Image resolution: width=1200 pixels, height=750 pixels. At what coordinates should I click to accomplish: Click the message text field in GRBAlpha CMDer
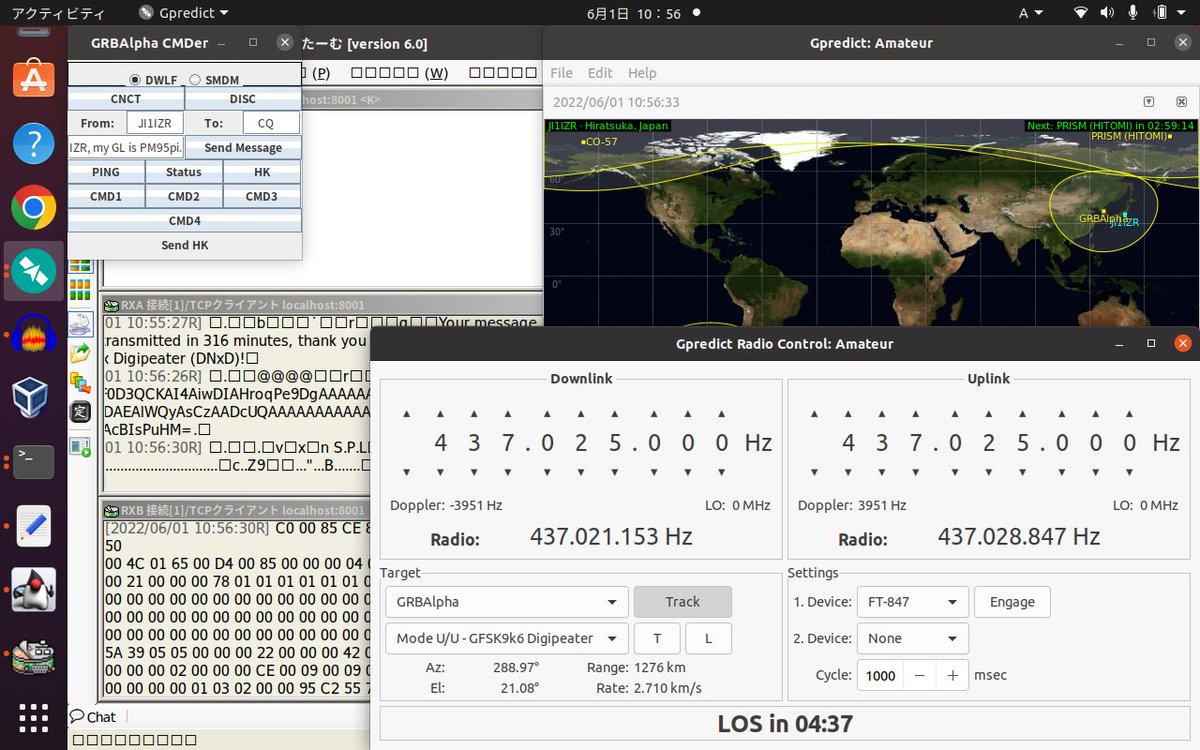[126, 148]
